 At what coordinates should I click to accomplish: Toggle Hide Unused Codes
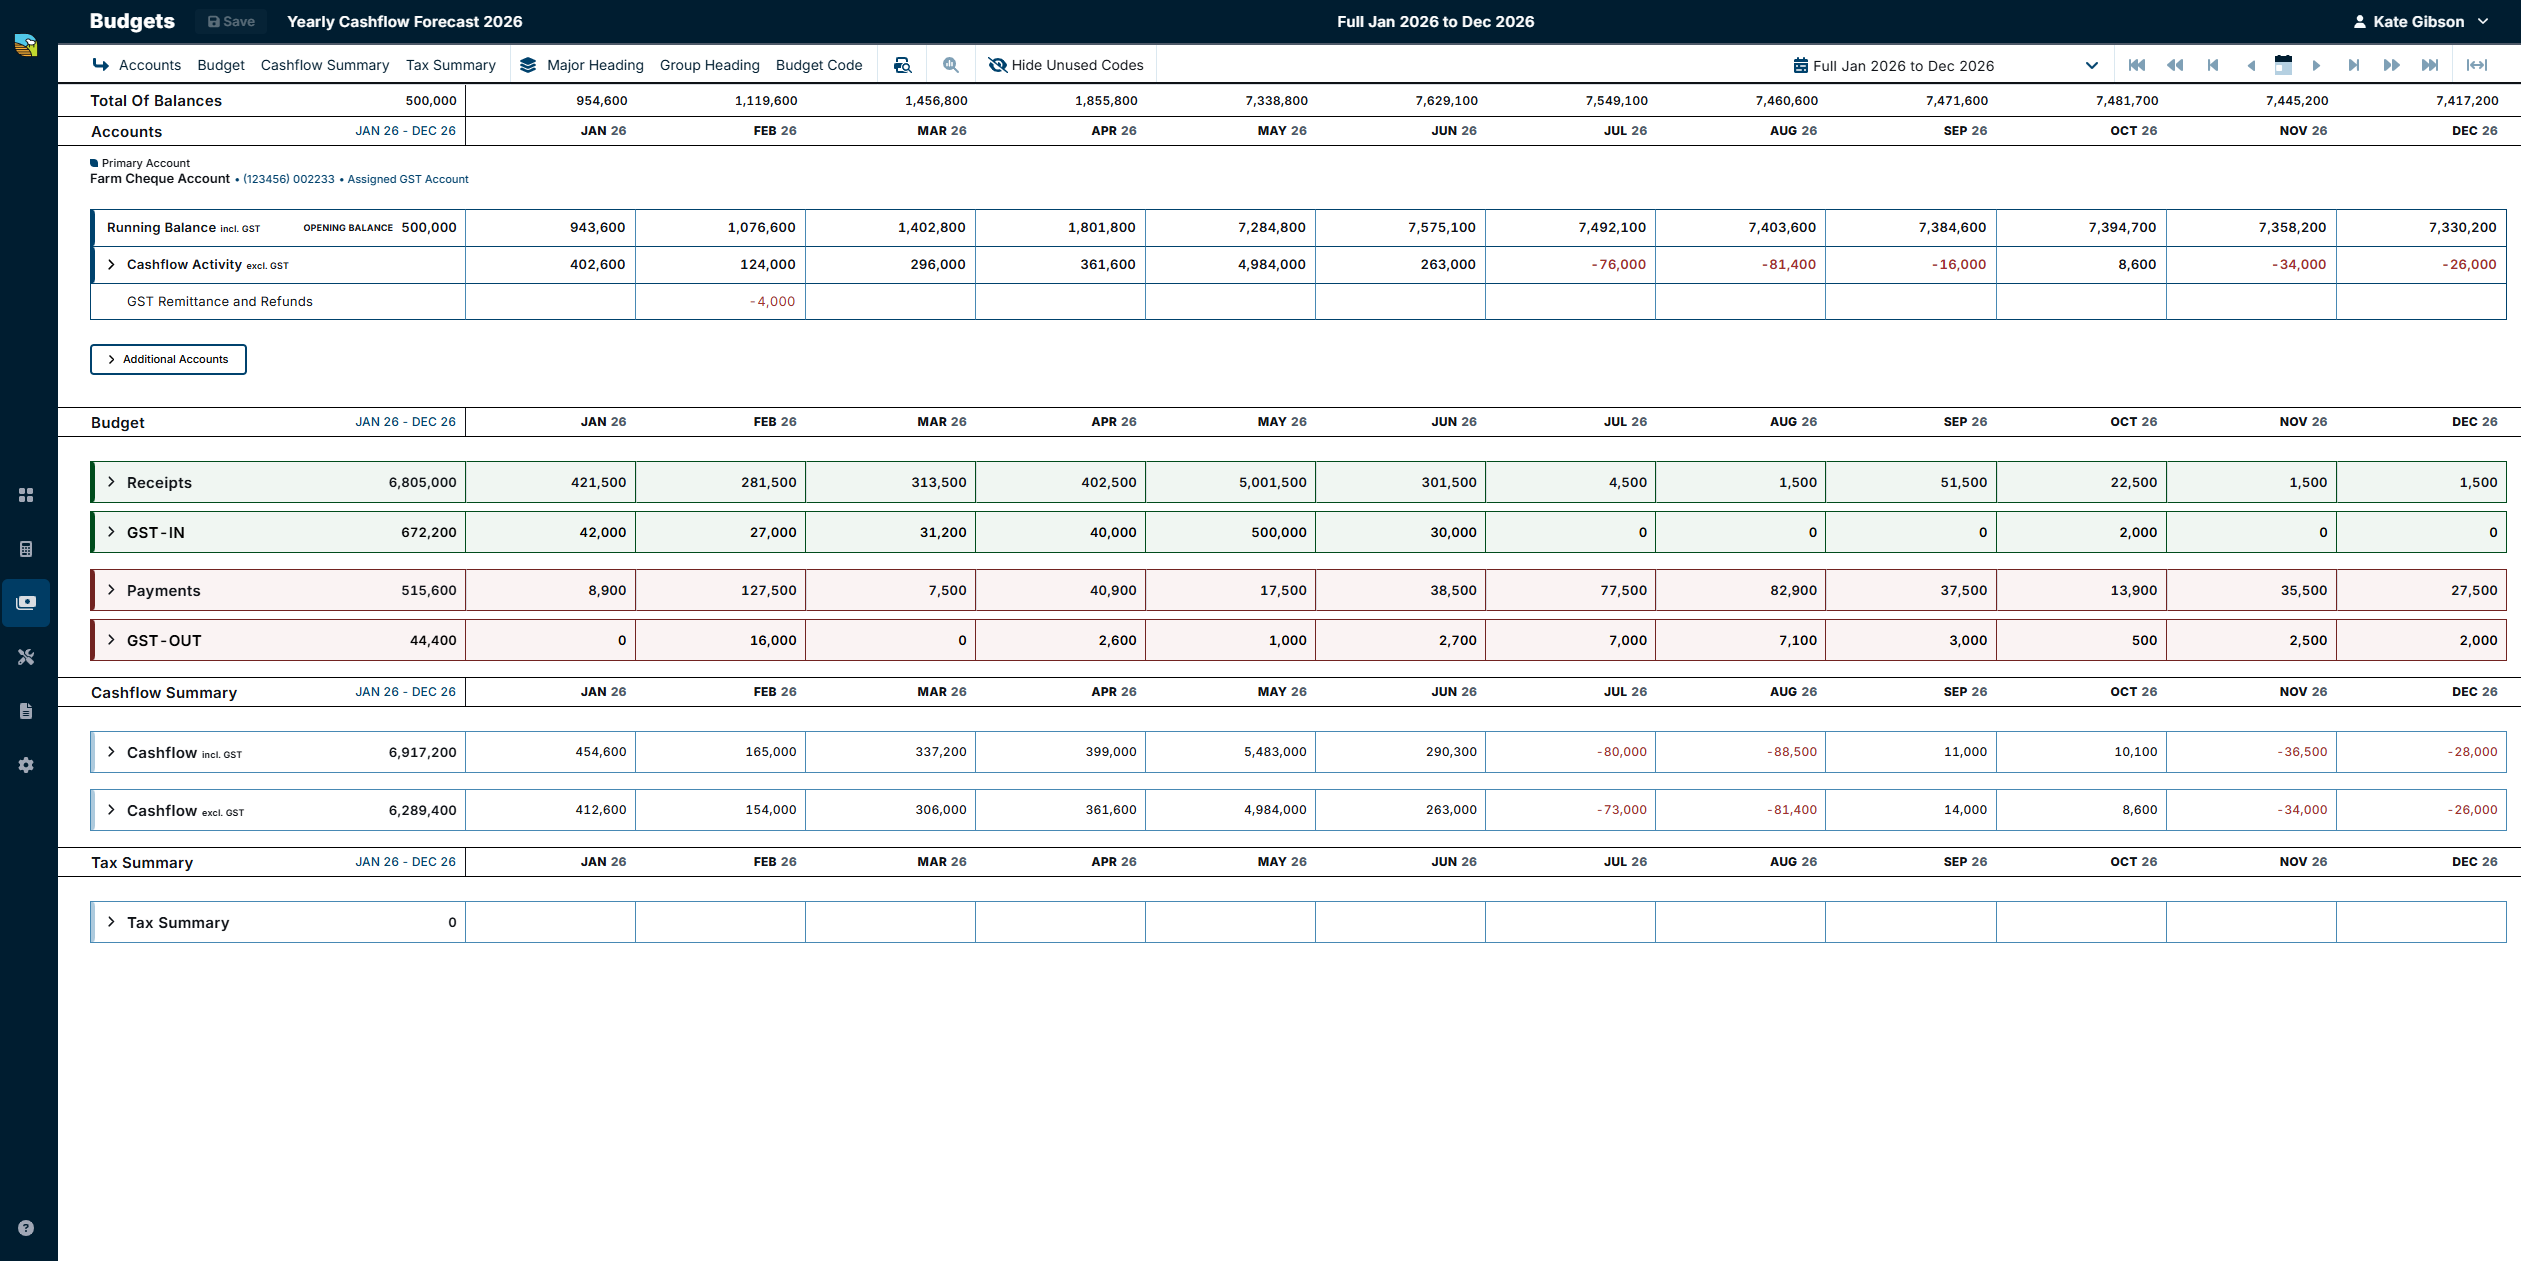tap(1066, 65)
